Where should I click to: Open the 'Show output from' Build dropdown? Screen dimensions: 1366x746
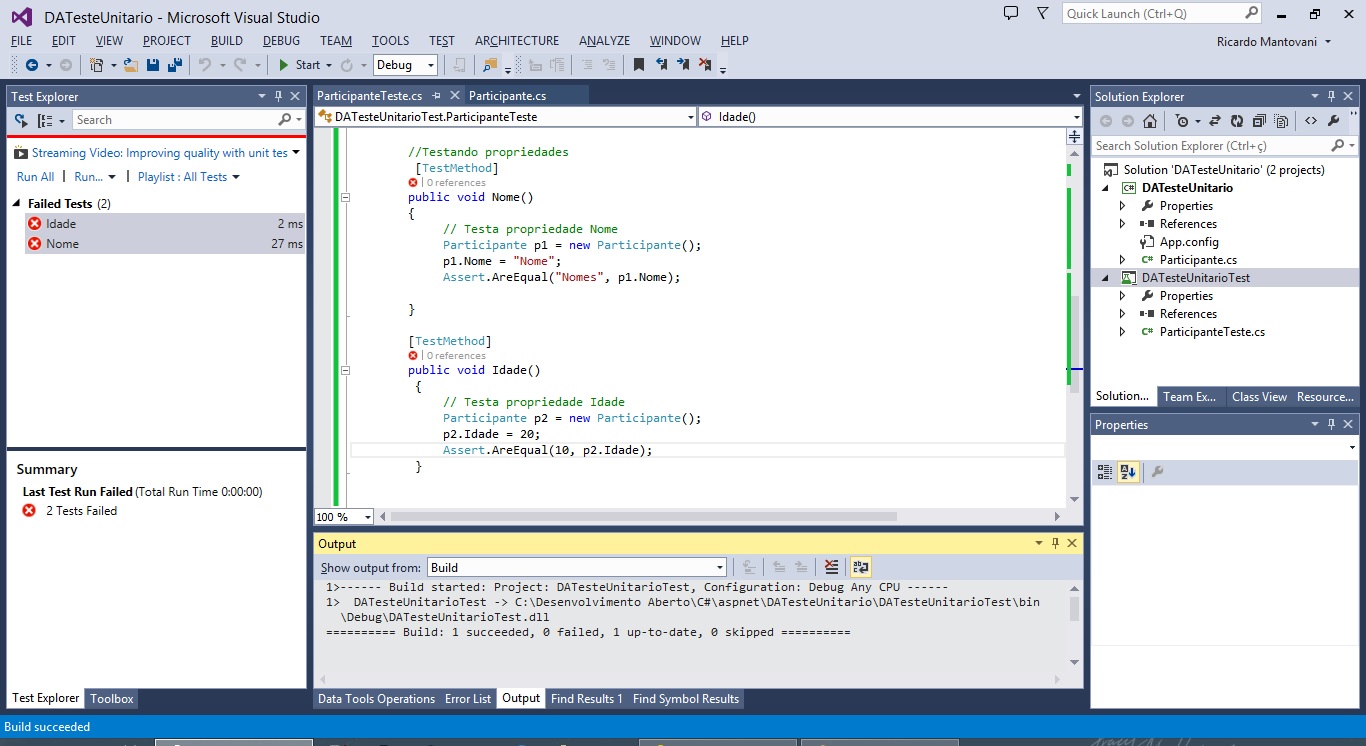coord(576,567)
